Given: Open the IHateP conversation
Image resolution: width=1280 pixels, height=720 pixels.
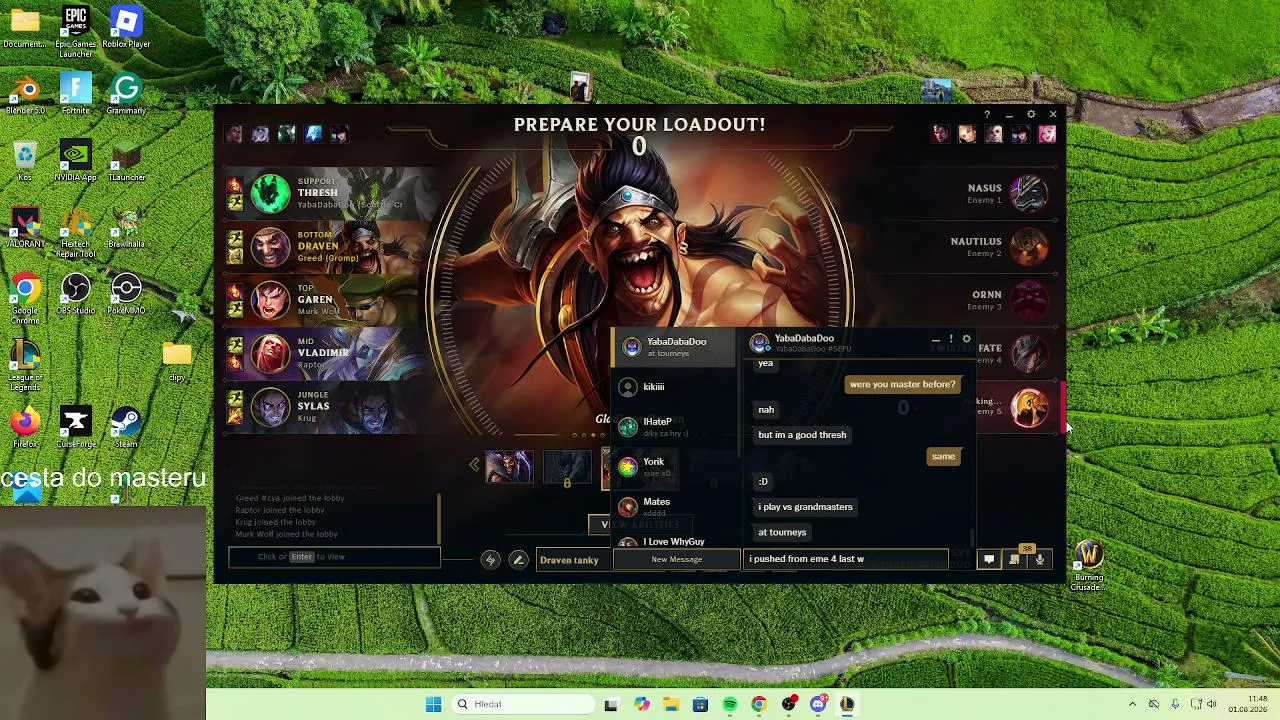Looking at the screenshot, I should click(x=675, y=427).
